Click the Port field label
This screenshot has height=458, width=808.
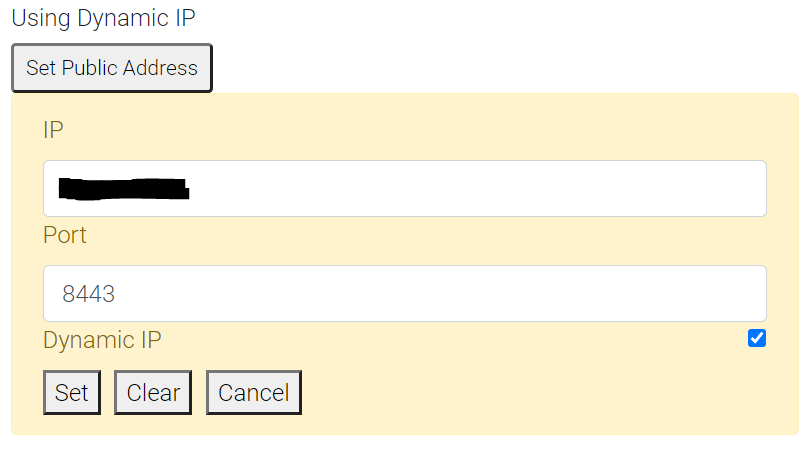pyautogui.click(x=65, y=235)
